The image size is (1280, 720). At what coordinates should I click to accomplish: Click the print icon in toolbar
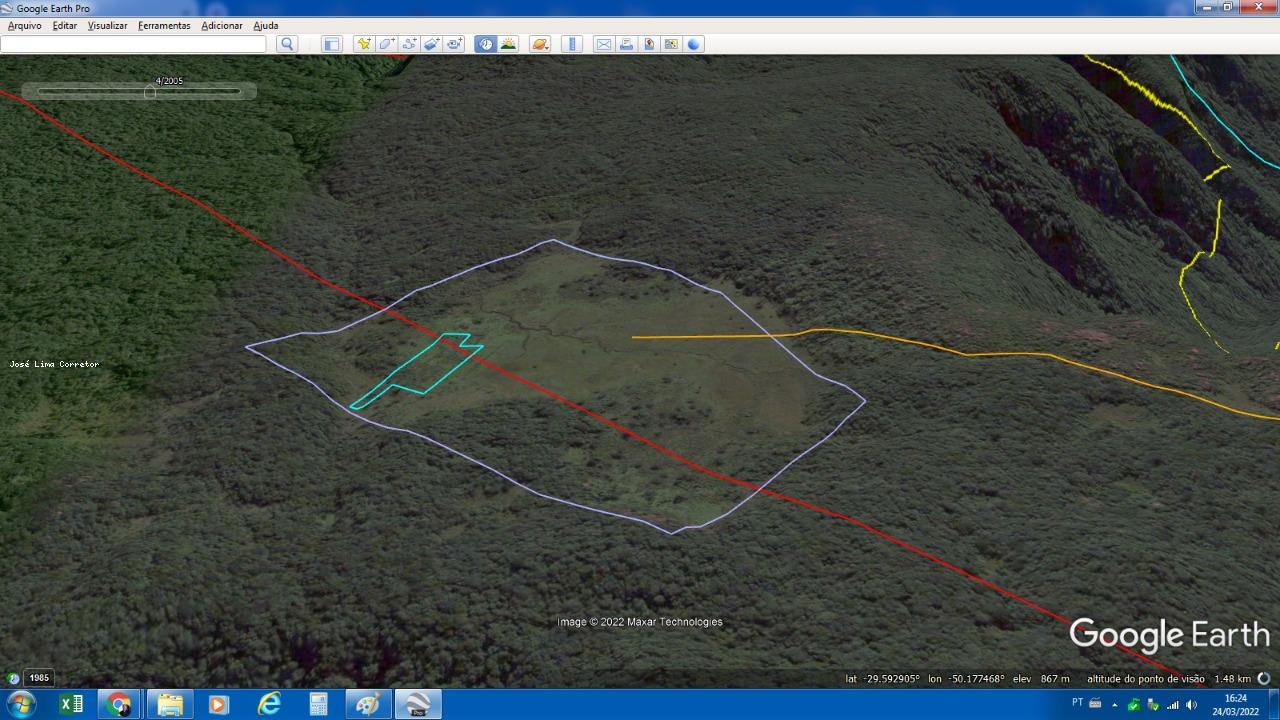point(626,44)
